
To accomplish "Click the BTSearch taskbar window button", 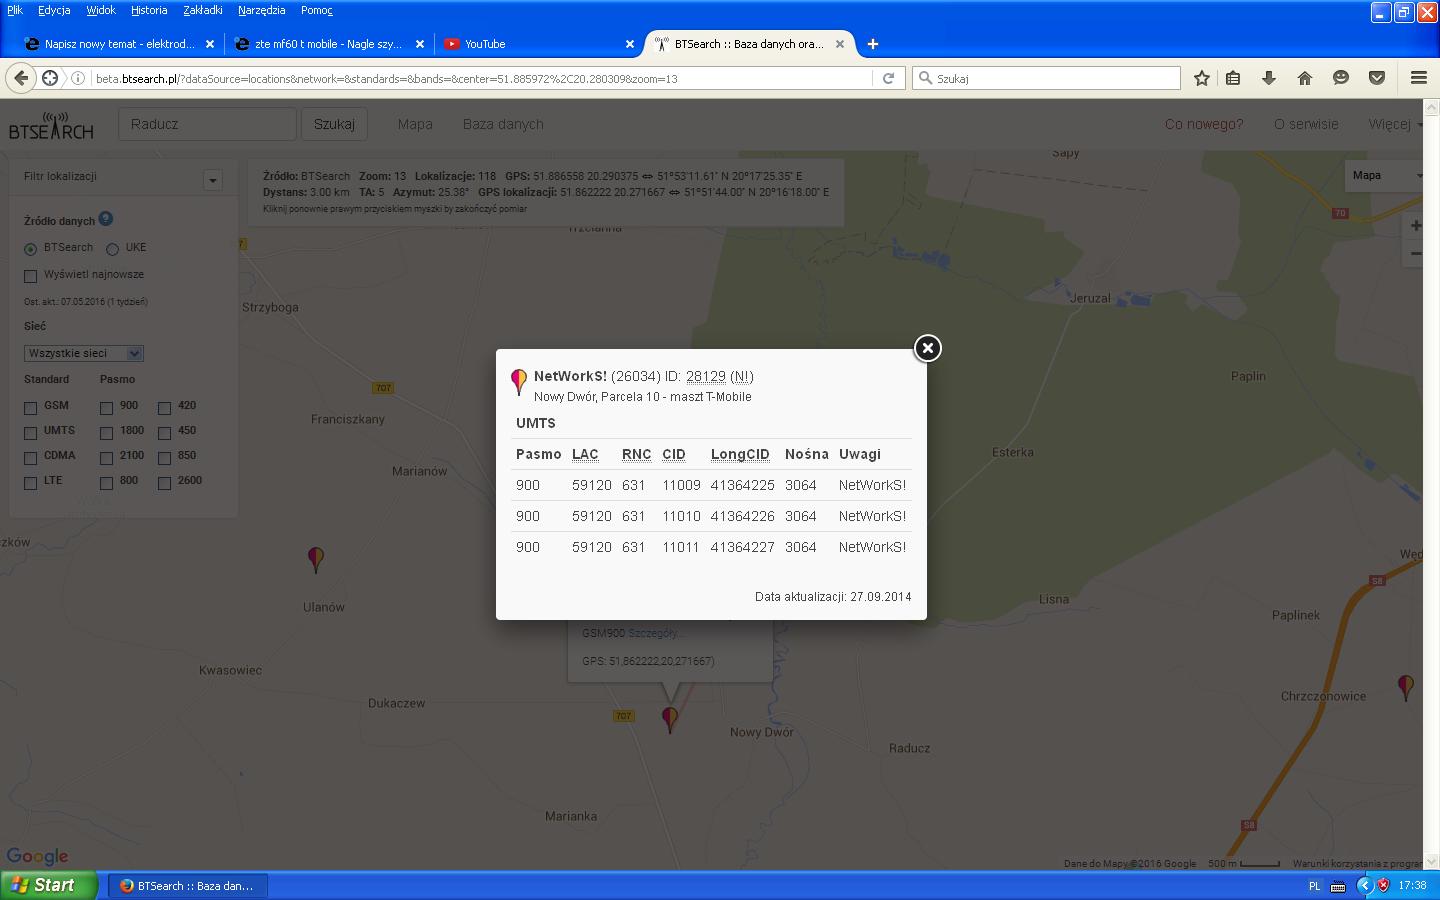I will point(188,886).
